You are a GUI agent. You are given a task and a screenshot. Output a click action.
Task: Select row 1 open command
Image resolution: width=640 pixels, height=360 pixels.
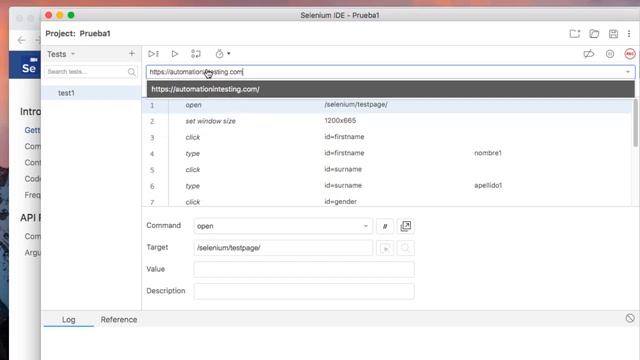coord(388,105)
